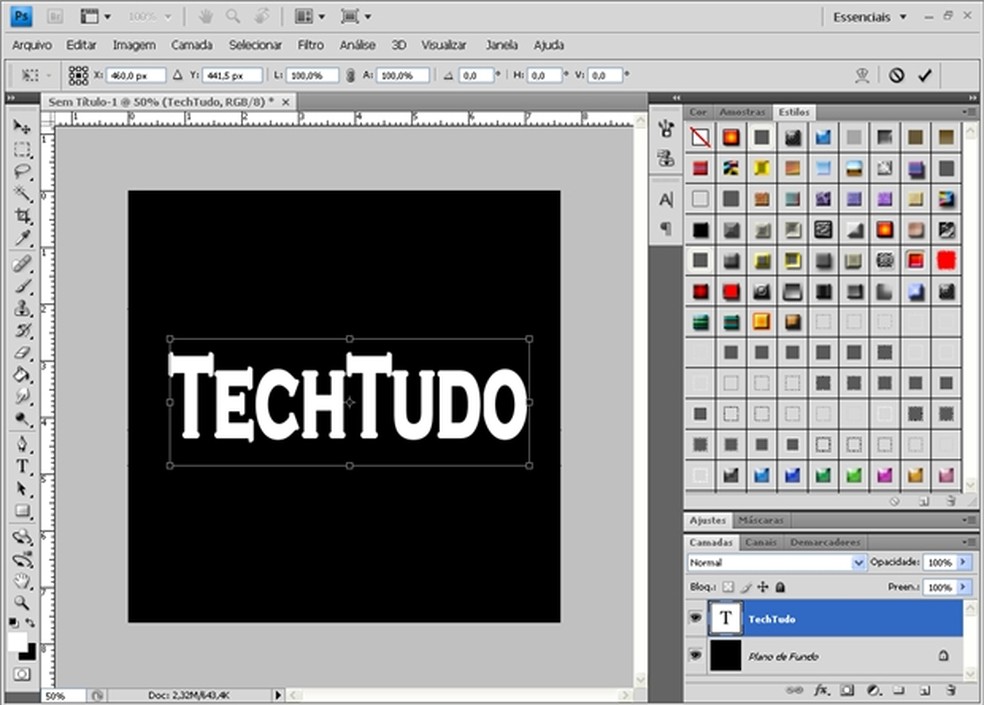Select the Zoom tool in toolbox

click(22, 603)
